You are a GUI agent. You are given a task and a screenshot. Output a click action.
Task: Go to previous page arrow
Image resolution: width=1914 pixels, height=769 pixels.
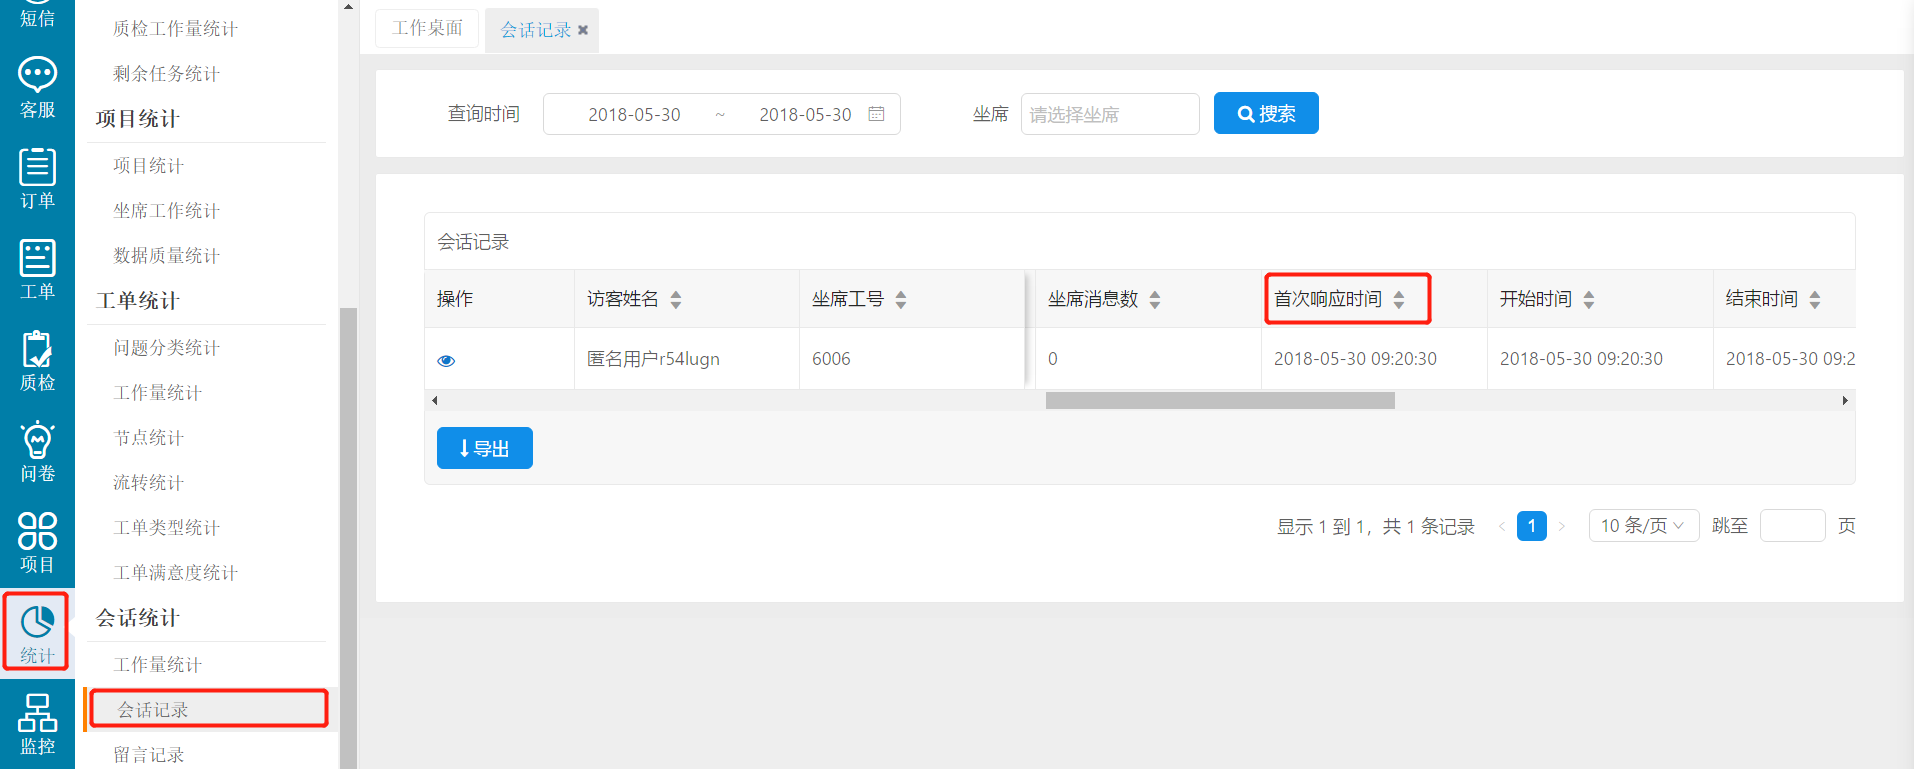click(1501, 526)
